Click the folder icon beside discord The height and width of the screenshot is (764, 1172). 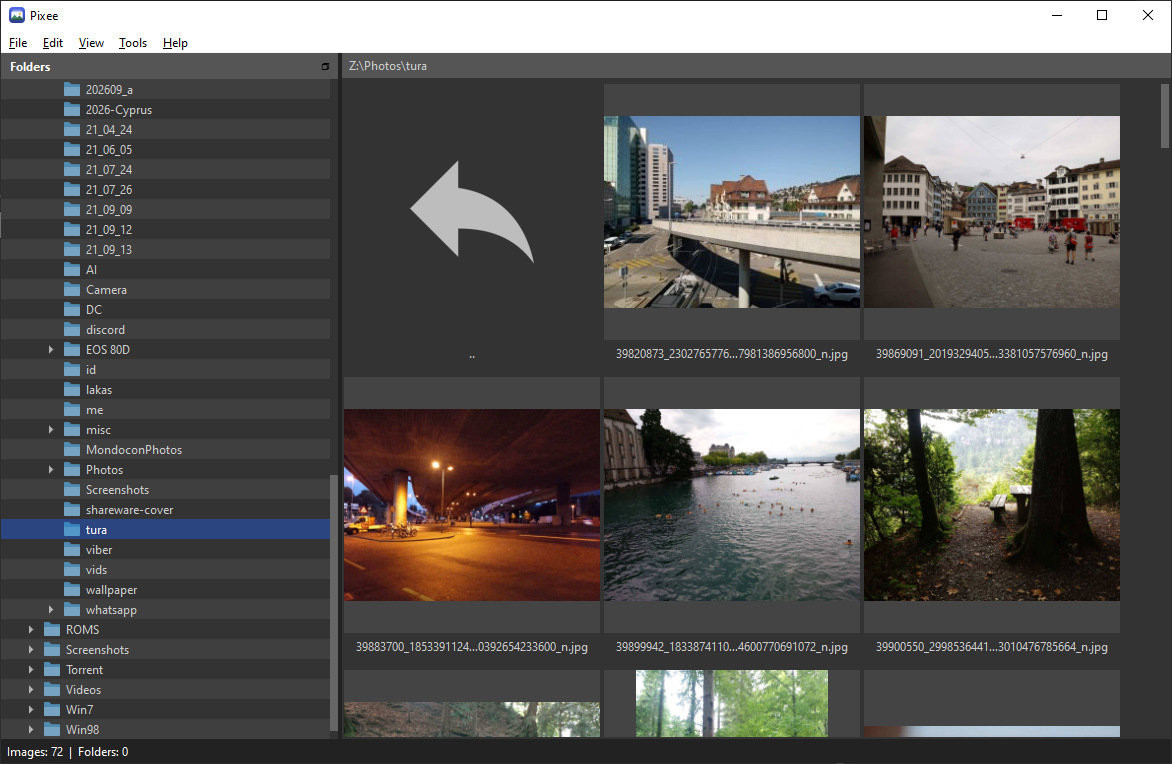point(72,330)
